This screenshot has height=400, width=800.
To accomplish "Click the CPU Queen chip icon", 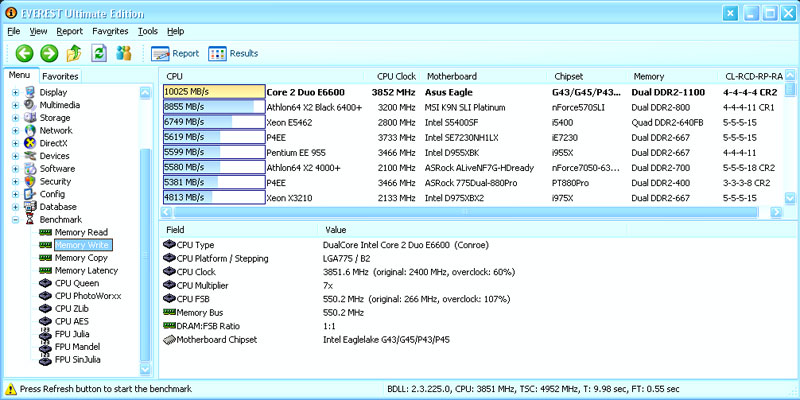I will (45, 283).
